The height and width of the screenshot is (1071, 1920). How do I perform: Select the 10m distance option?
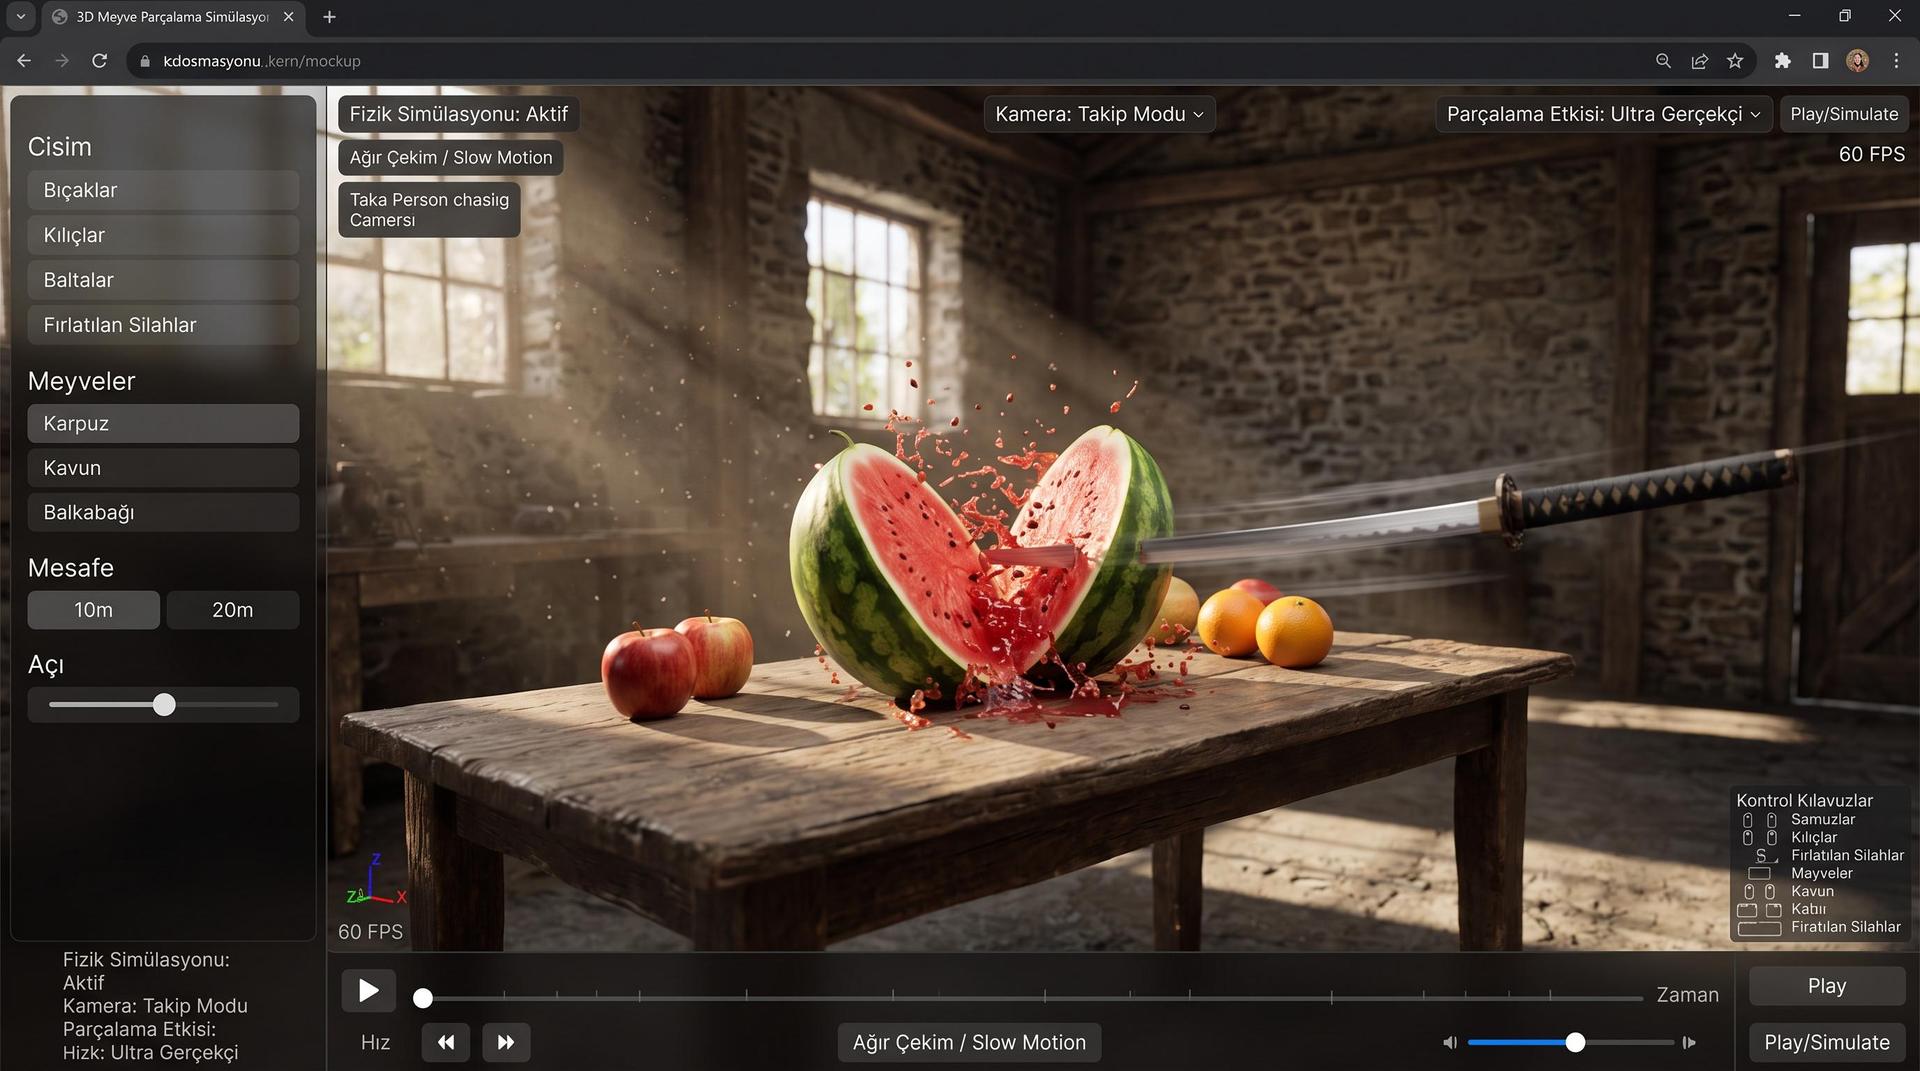tap(93, 610)
